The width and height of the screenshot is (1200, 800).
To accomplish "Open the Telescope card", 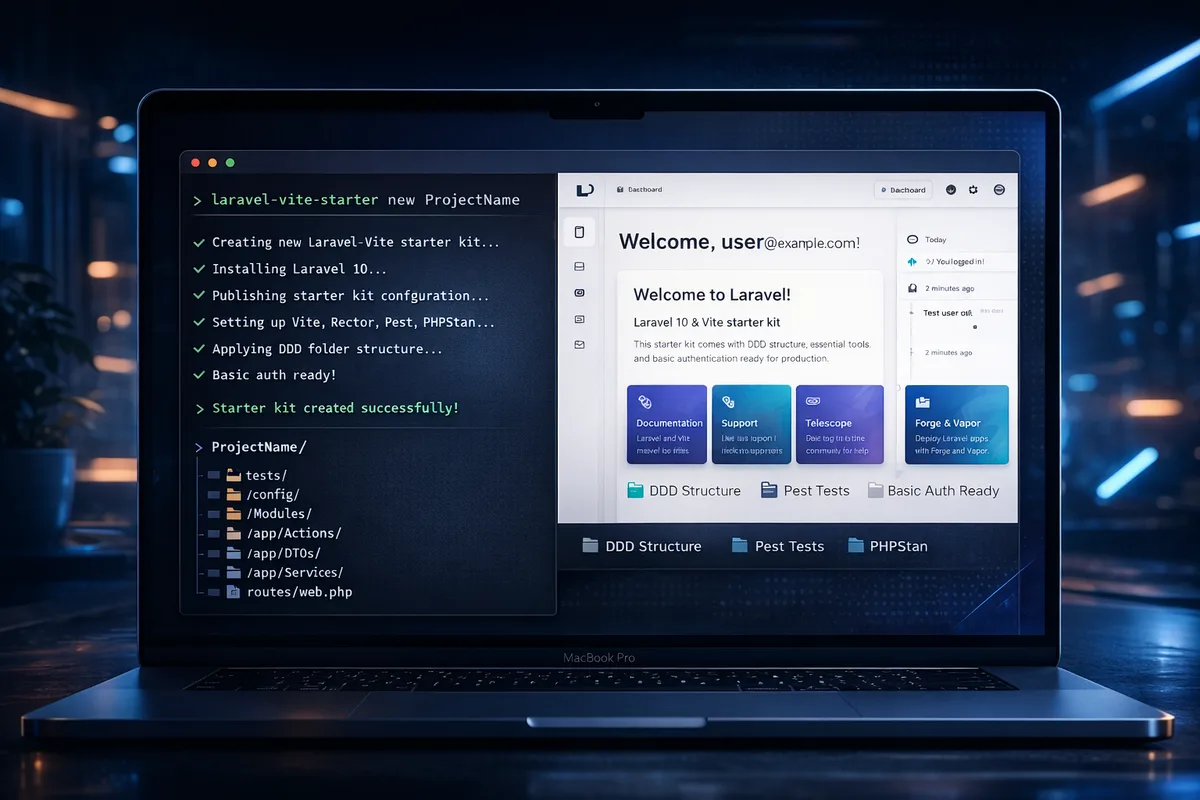I will [x=839, y=424].
